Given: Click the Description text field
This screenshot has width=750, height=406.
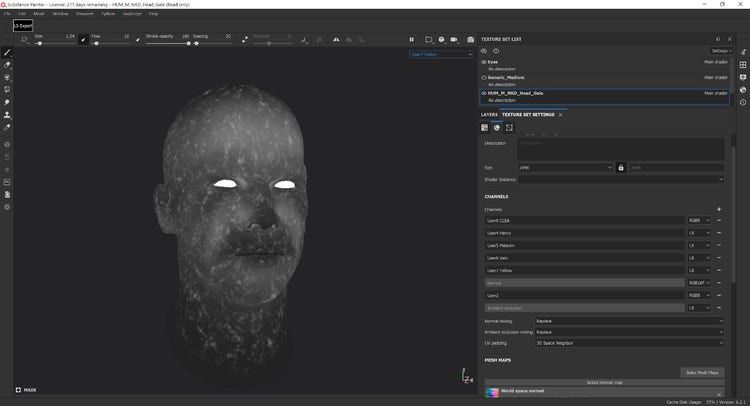Looking at the screenshot, I should coord(620,148).
